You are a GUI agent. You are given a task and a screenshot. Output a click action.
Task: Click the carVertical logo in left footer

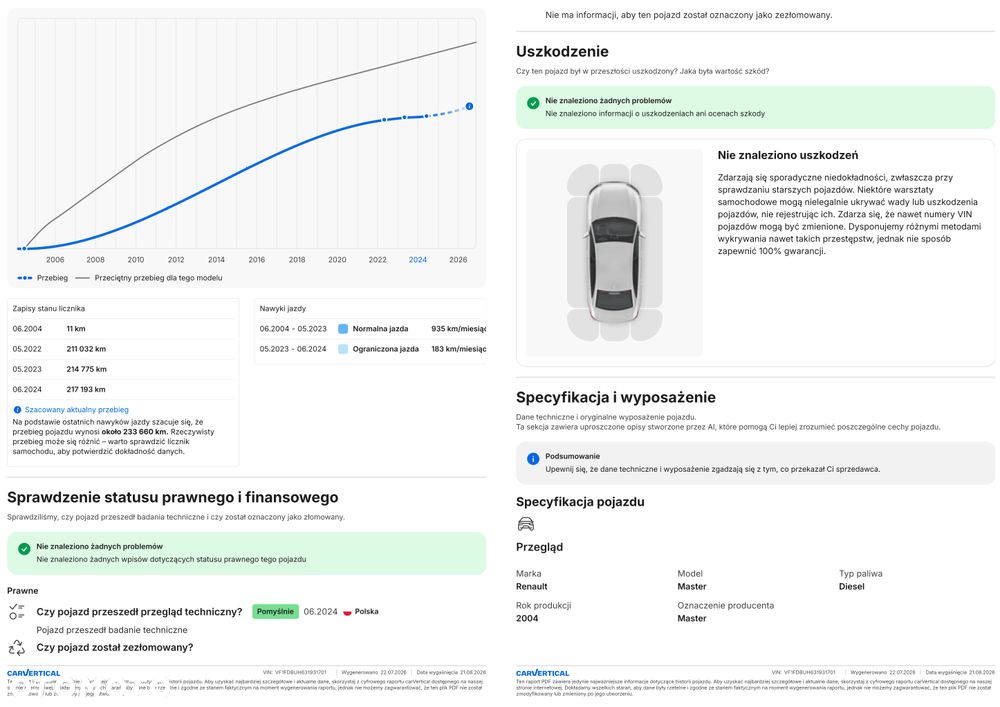coord(34,673)
